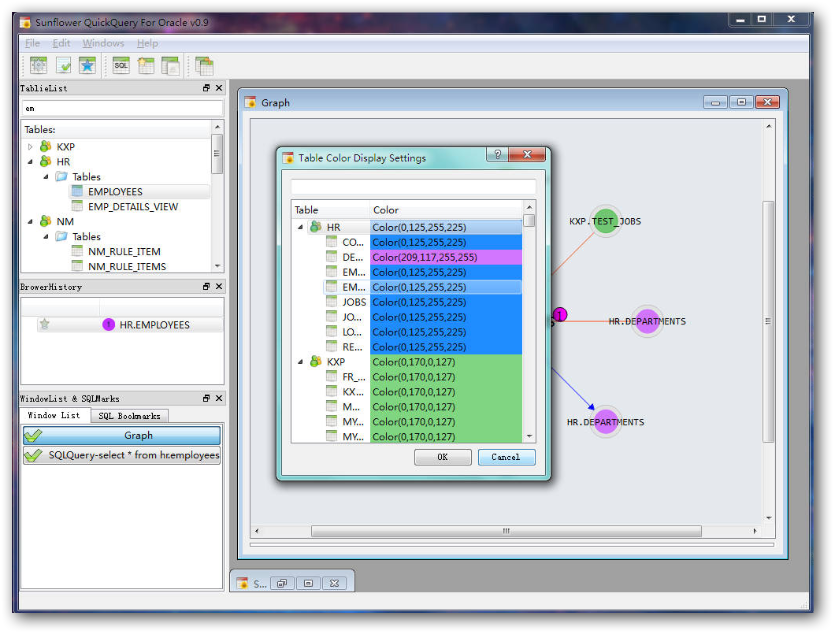Confirm color settings with OK button
The height and width of the screenshot is (633, 834).
443,457
